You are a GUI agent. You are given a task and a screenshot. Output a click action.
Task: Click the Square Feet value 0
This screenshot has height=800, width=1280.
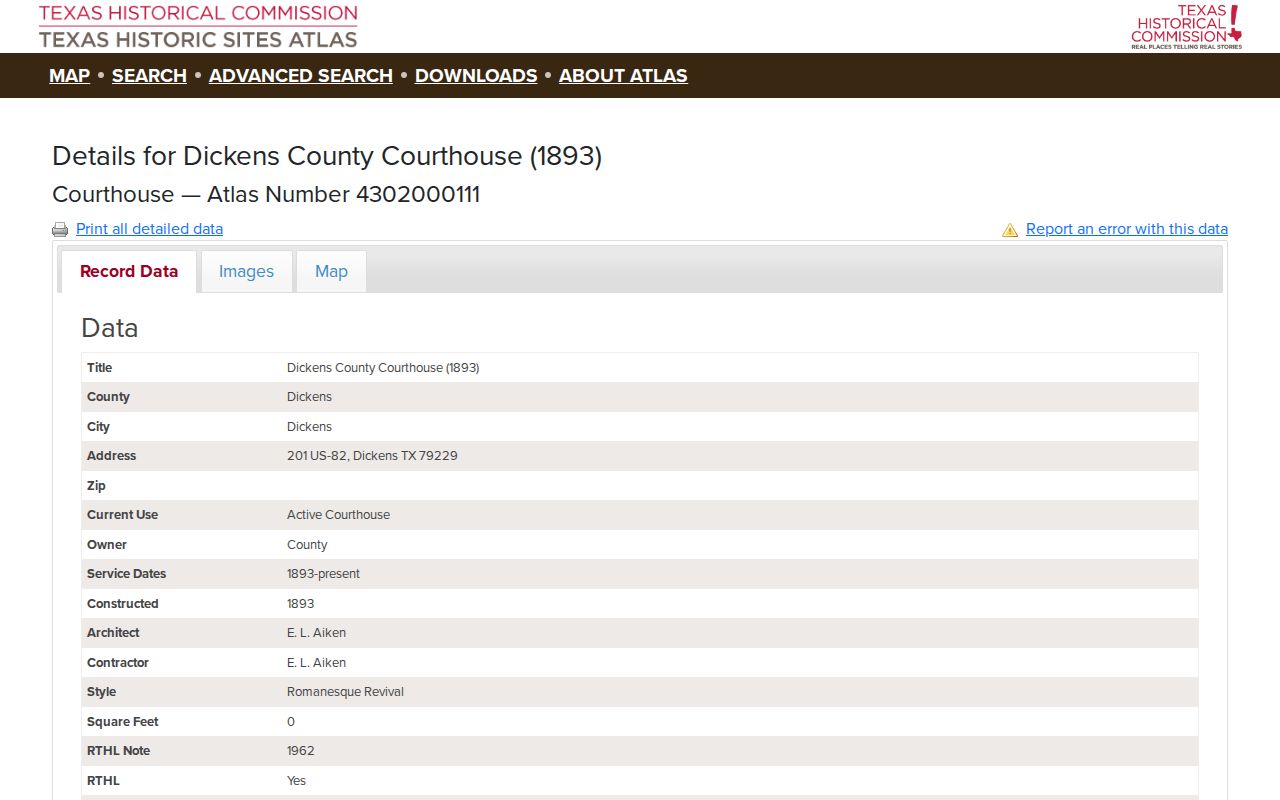[x=291, y=722]
